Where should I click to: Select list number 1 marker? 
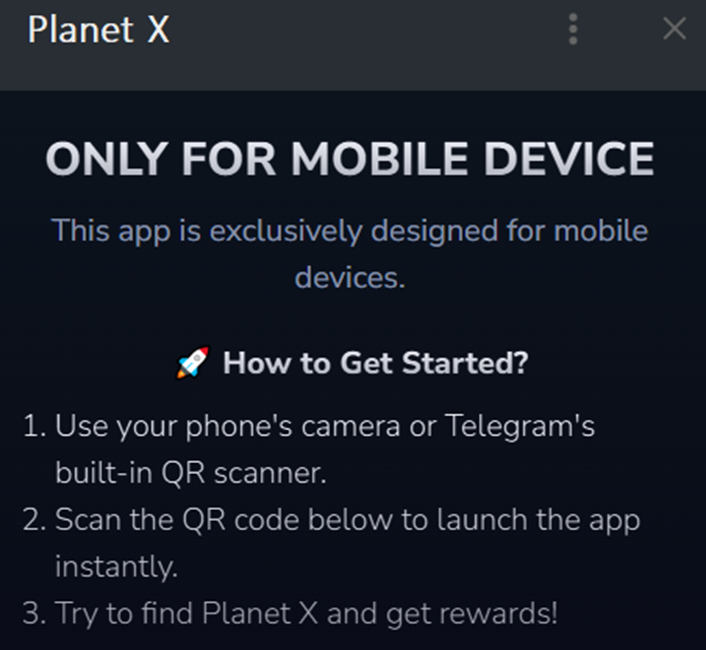(35, 426)
